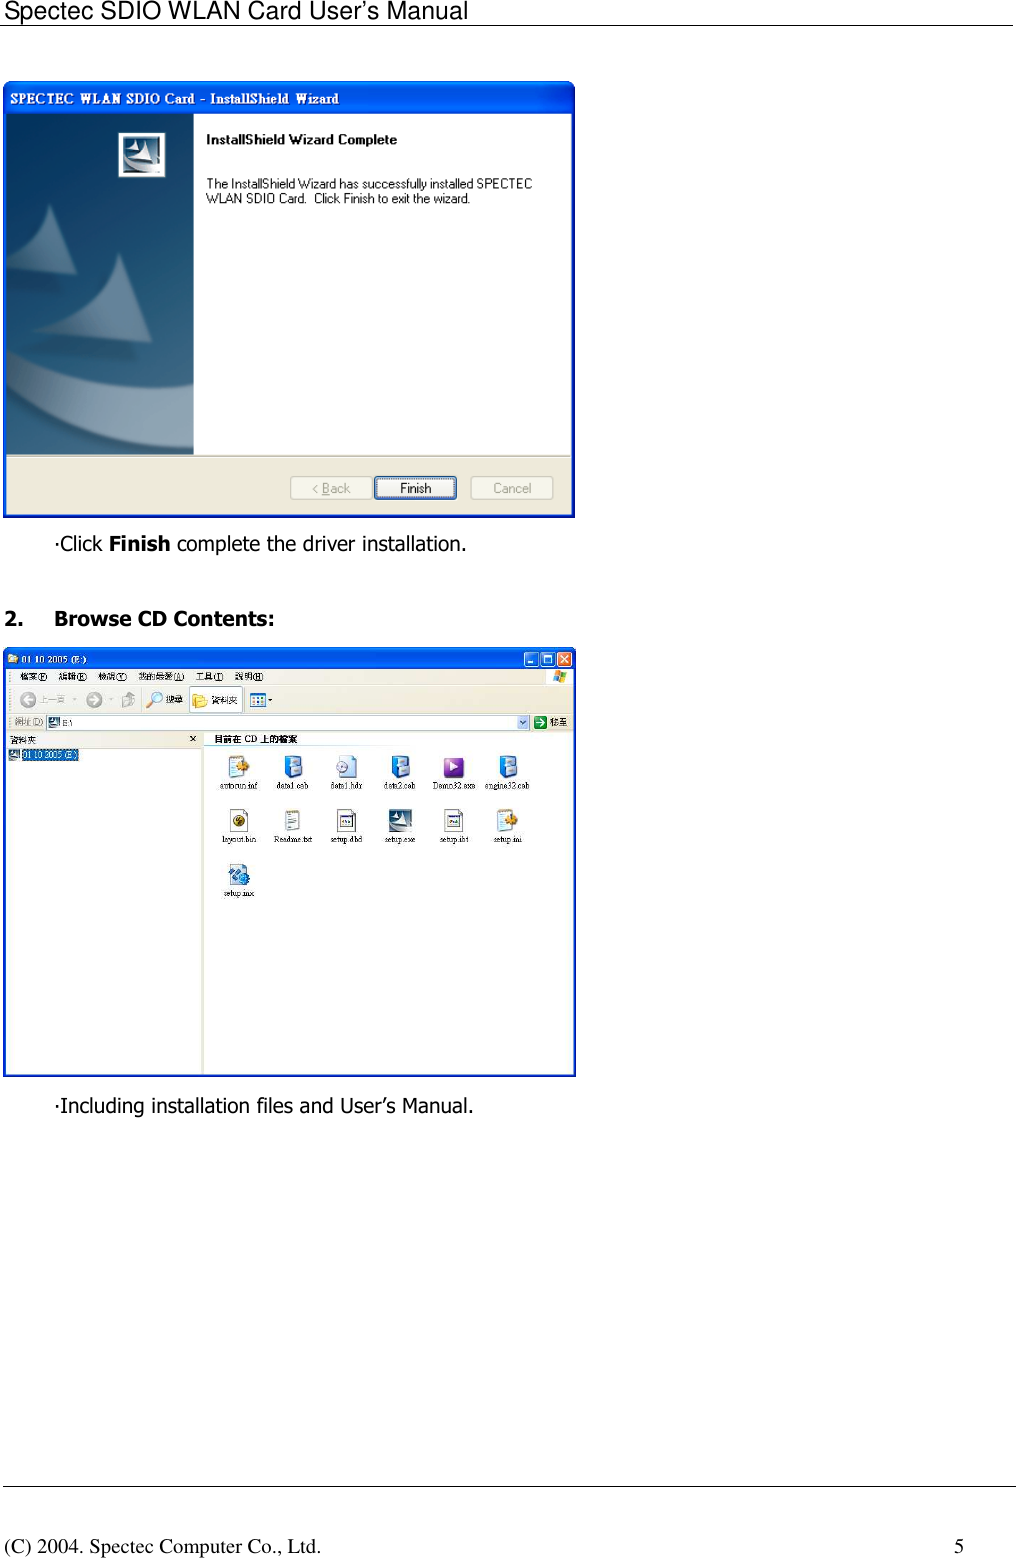The height and width of the screenshot is (1558, 1016).
Task: Open the setup.ini configuration file
Action: pyautogui.click(x=508, y=820)
